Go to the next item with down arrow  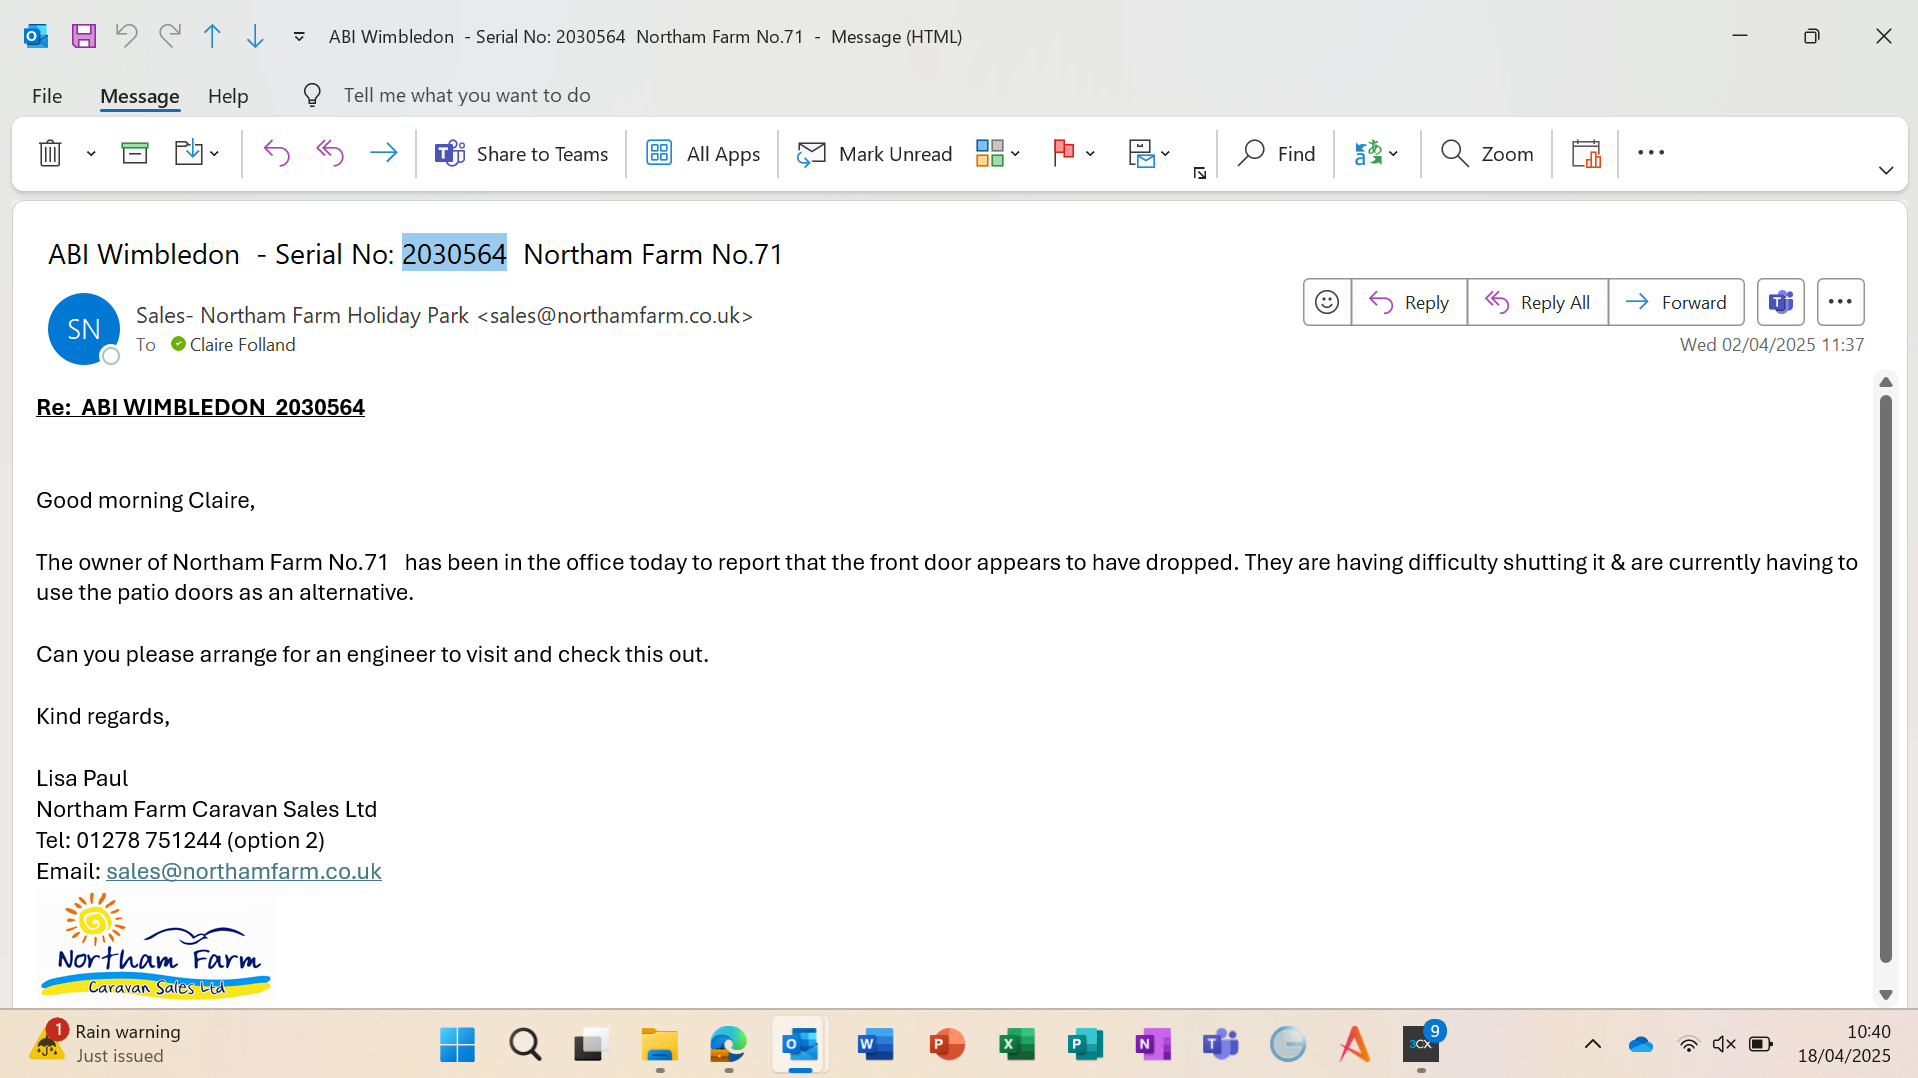[255, 36]
